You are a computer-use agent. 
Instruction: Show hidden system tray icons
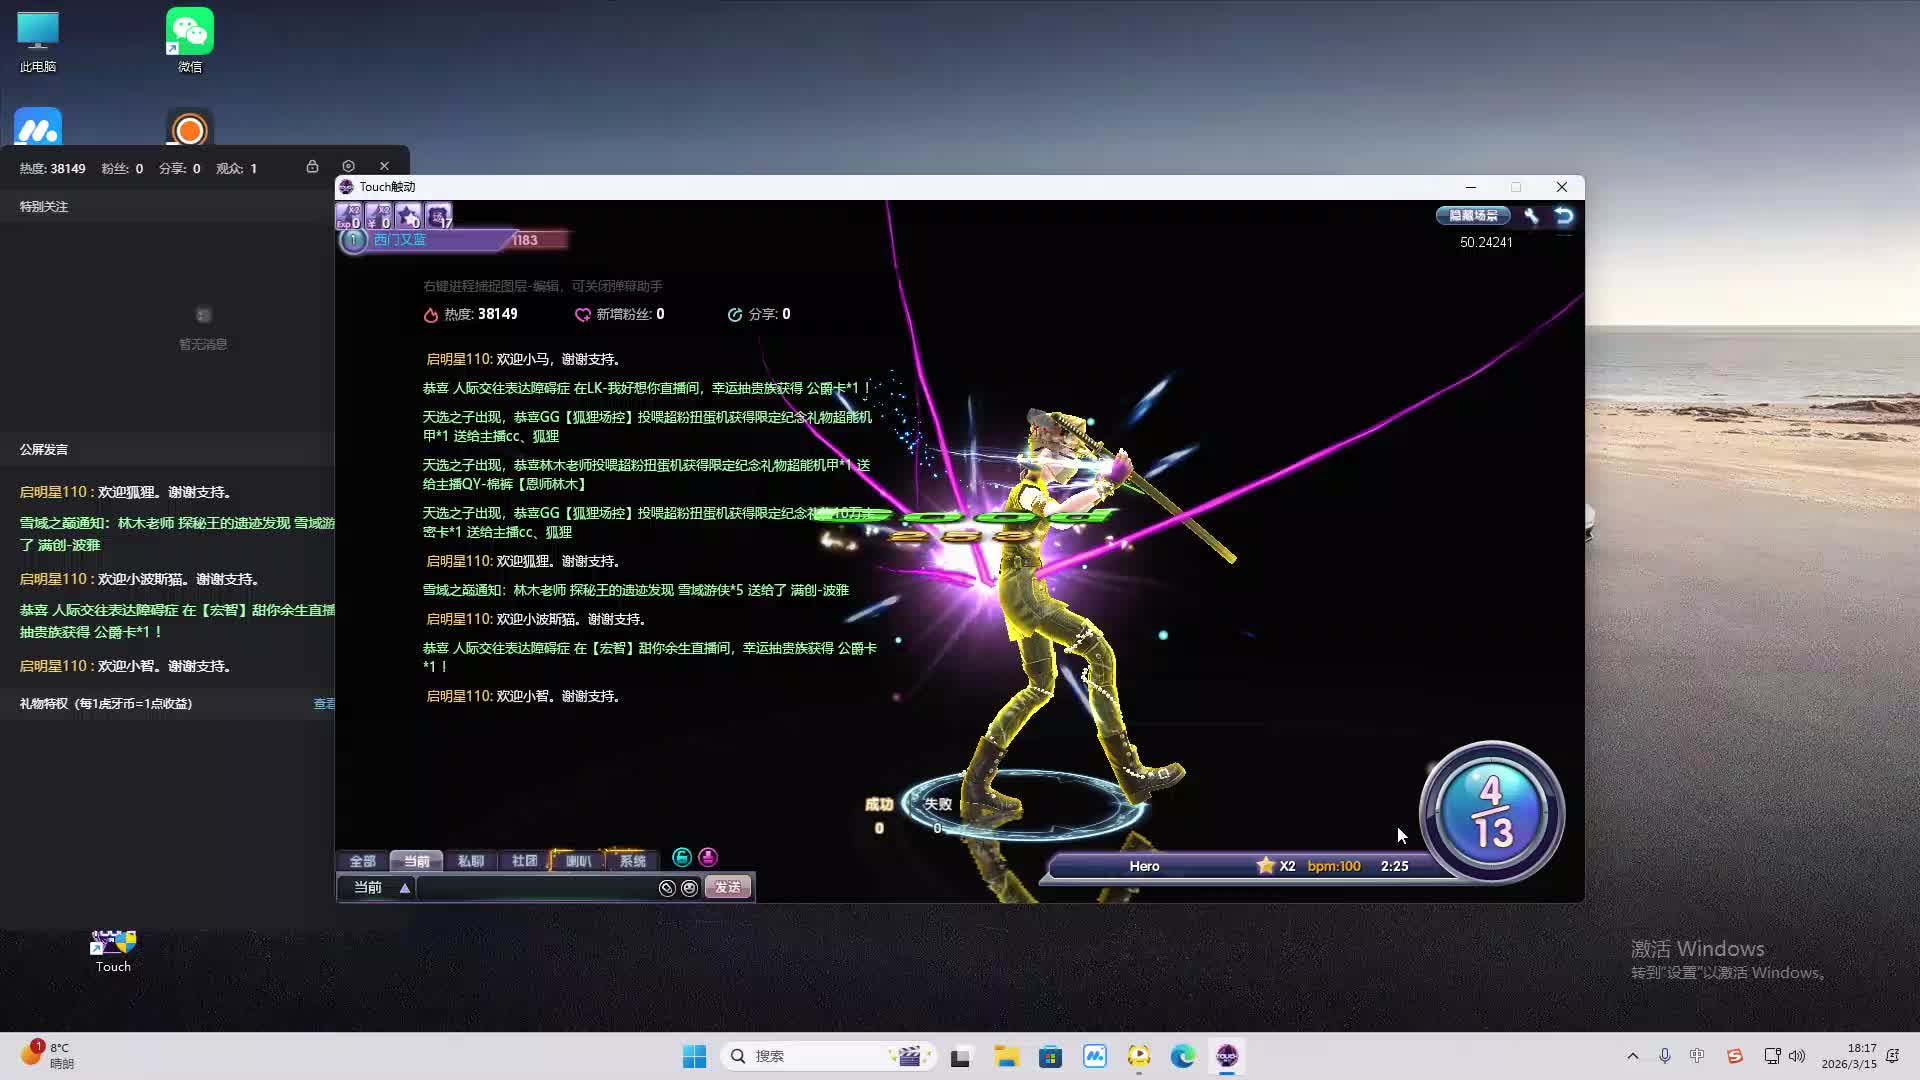click(1633, 1056)
